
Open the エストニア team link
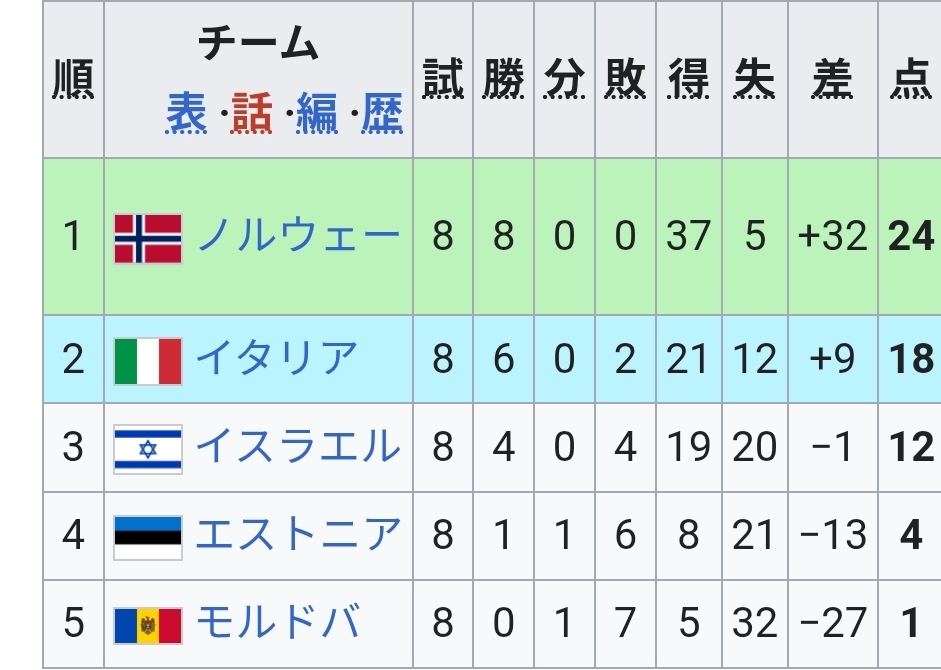click(298, 534)
